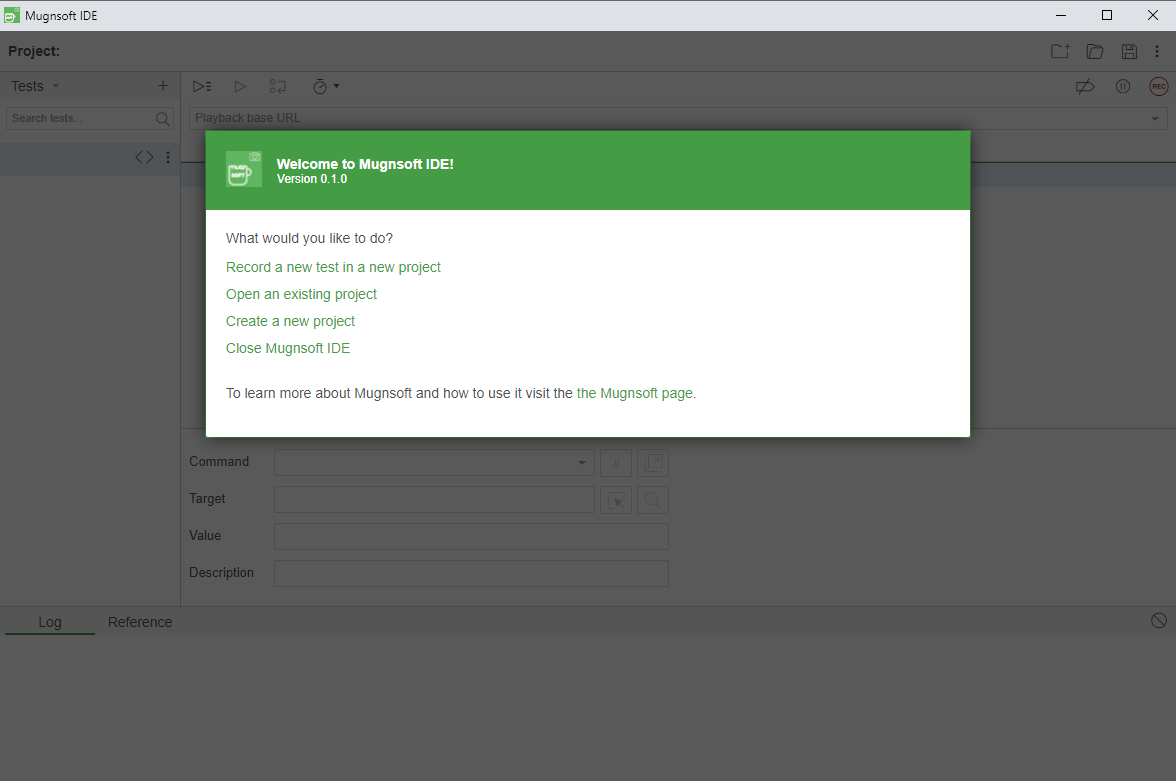Start recording with the REC button
Viewport: 1176px width, 781px height.
pyautogui.click(x=1159, y=86)
